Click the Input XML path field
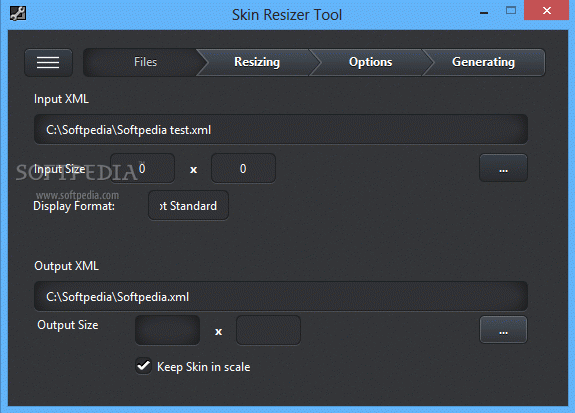The width and height of the screenshot is (575, 413). (281, 129)
